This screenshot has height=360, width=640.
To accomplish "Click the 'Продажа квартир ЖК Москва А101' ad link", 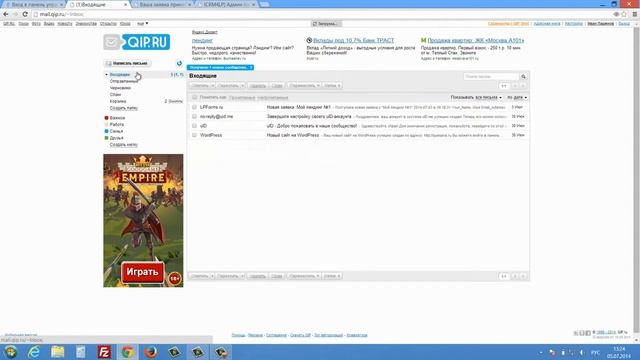I will pos(476,40).
